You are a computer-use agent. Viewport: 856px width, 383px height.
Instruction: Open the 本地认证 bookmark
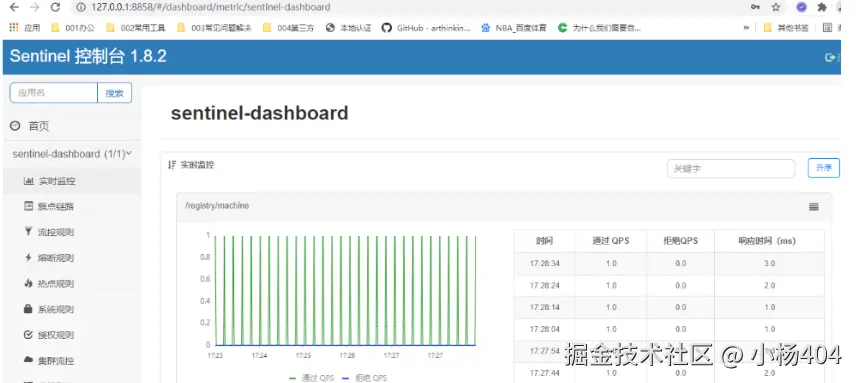(348, 28)
